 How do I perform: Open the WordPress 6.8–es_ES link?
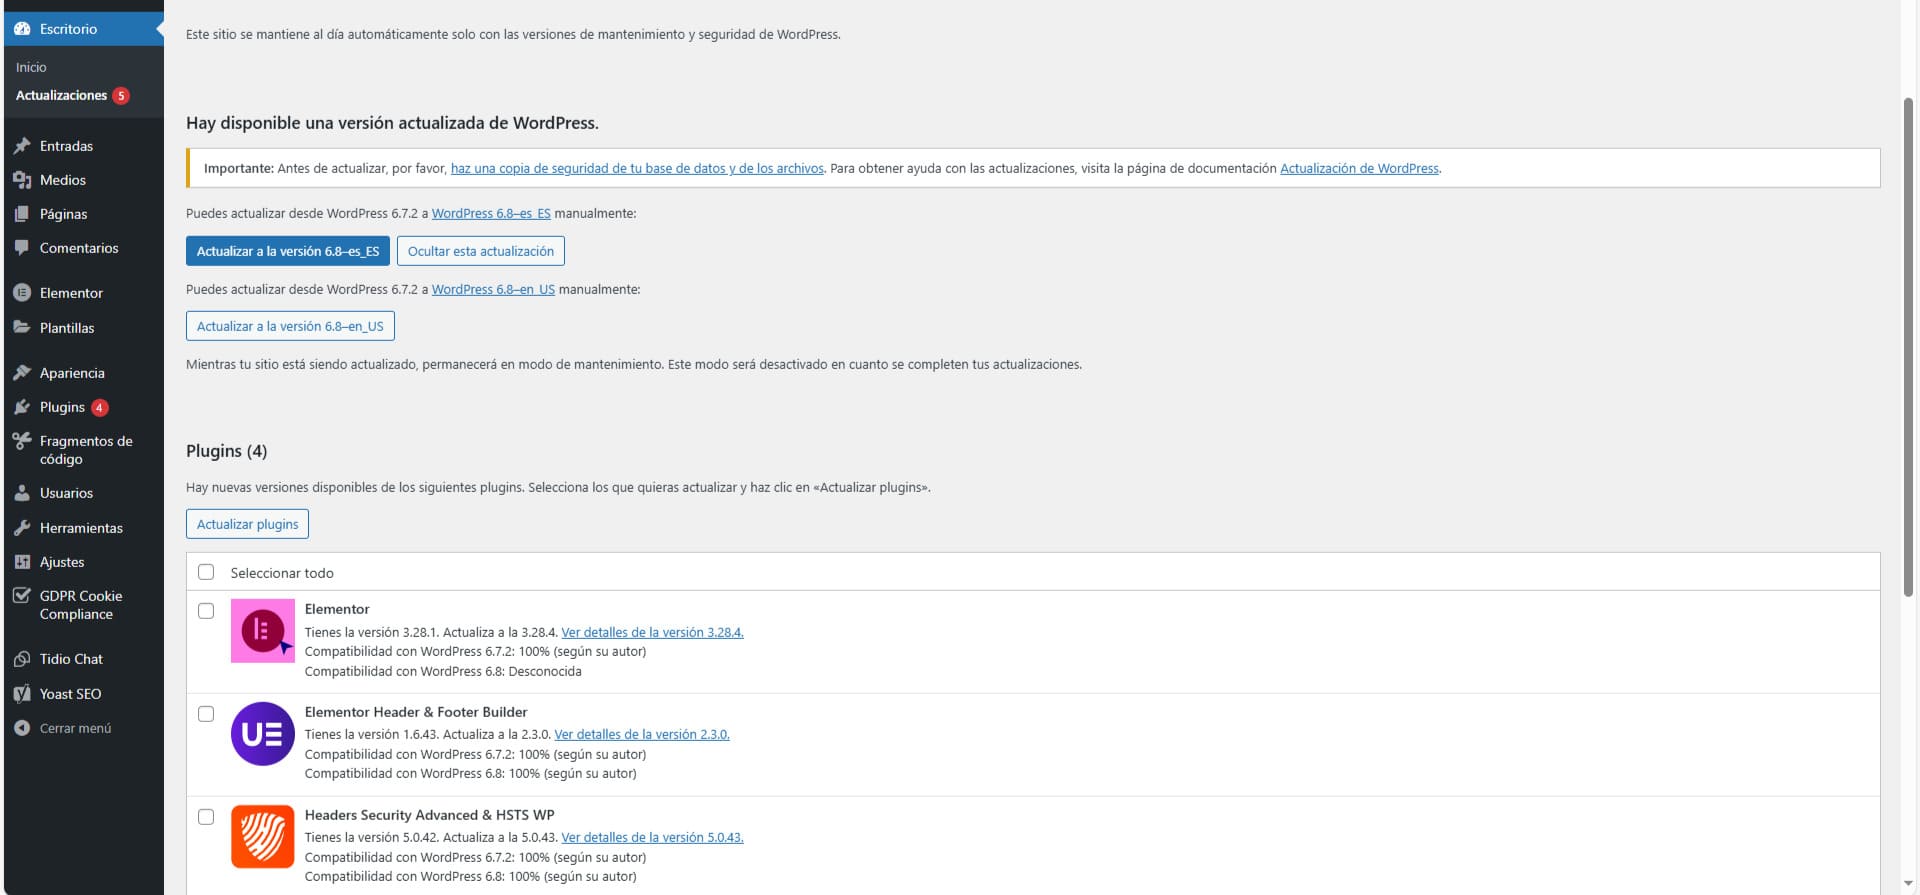click(491, 213)
